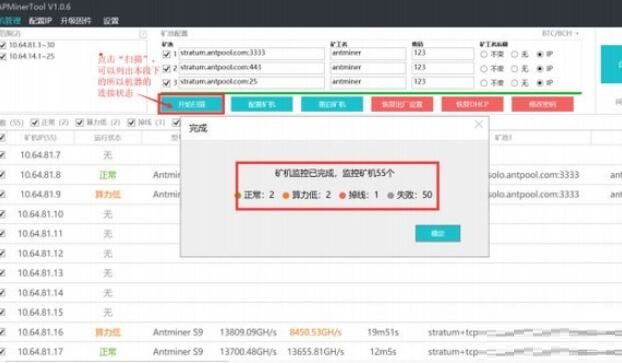The width and height of the screenshot is (622, 363).
Task: Open the 配置IP menu tab
Action: point(40,21)
